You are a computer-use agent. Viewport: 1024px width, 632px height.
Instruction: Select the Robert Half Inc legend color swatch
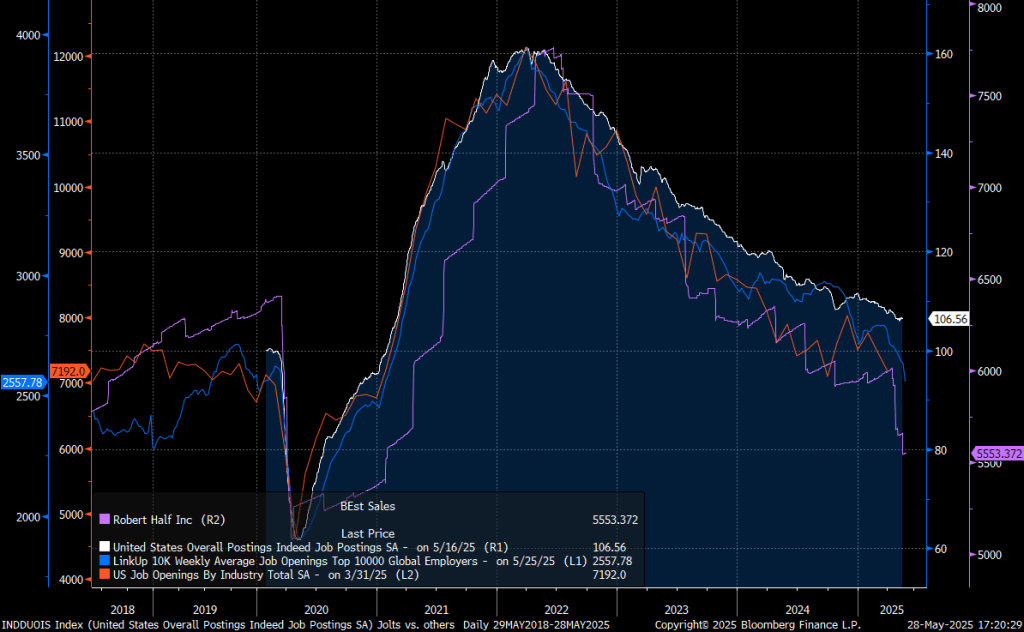point(105,518)
